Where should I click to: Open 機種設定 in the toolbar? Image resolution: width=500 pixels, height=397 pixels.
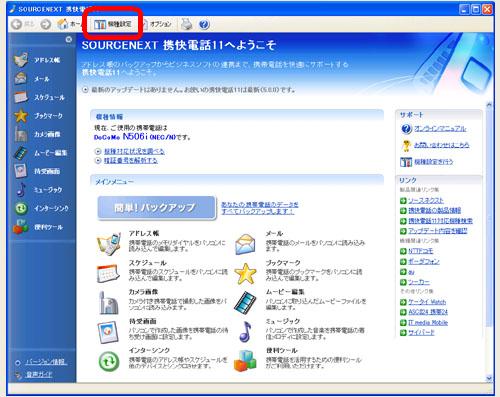pos(113,24)
